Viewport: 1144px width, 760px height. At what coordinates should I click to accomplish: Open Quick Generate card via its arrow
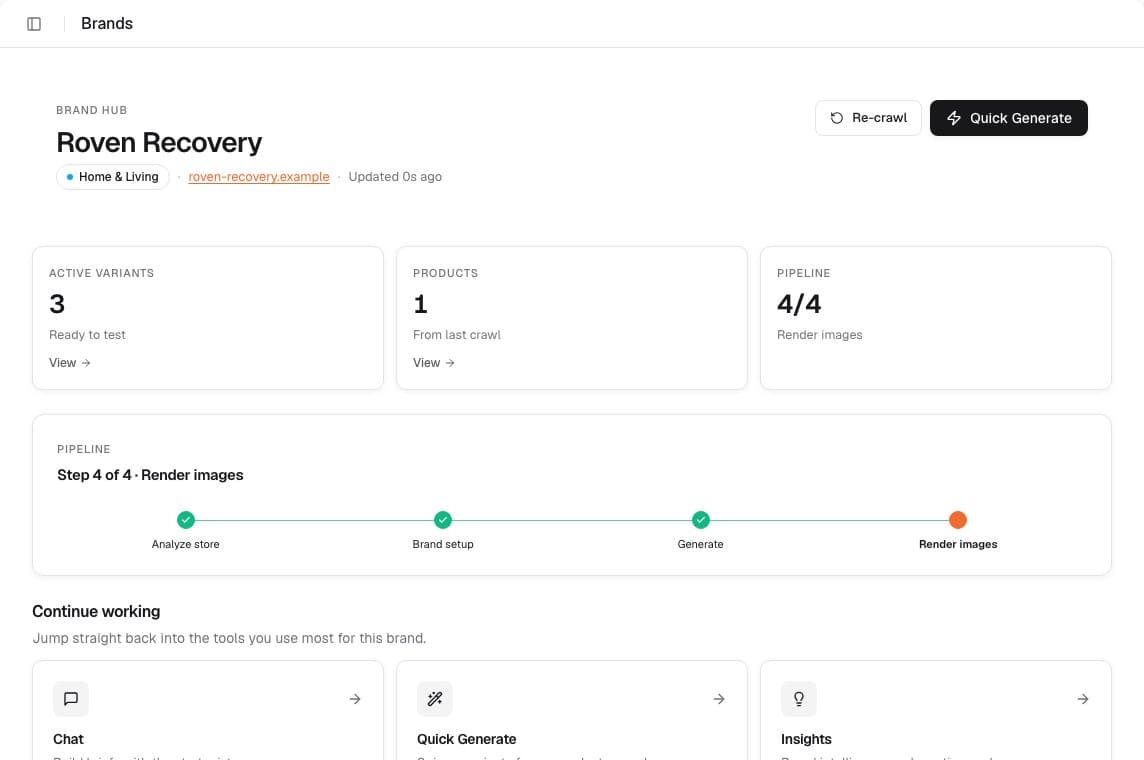719,699
